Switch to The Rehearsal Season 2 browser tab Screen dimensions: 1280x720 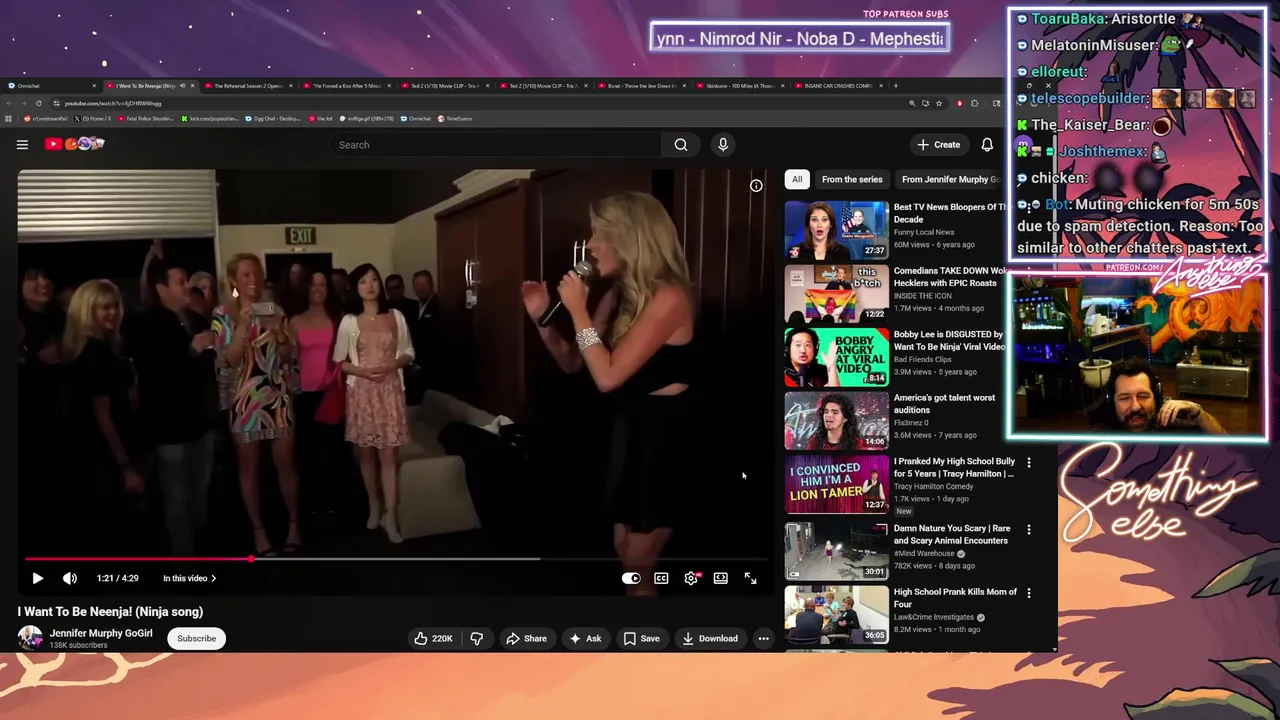[x=248, y=86]
